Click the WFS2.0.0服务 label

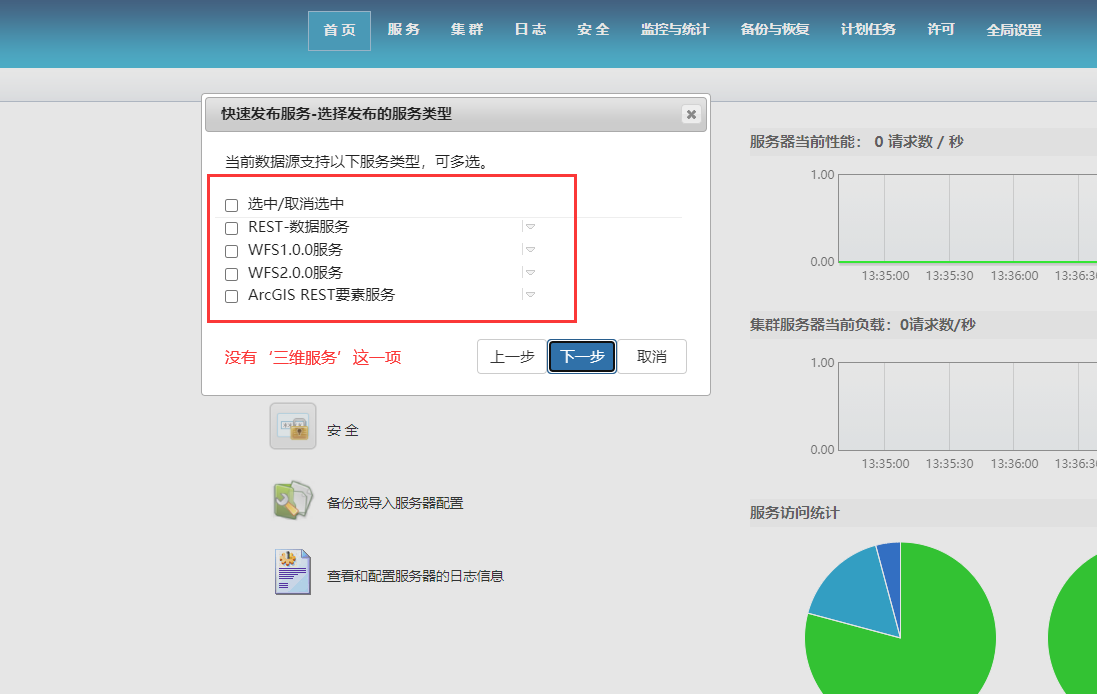click(x=295, y=272)
